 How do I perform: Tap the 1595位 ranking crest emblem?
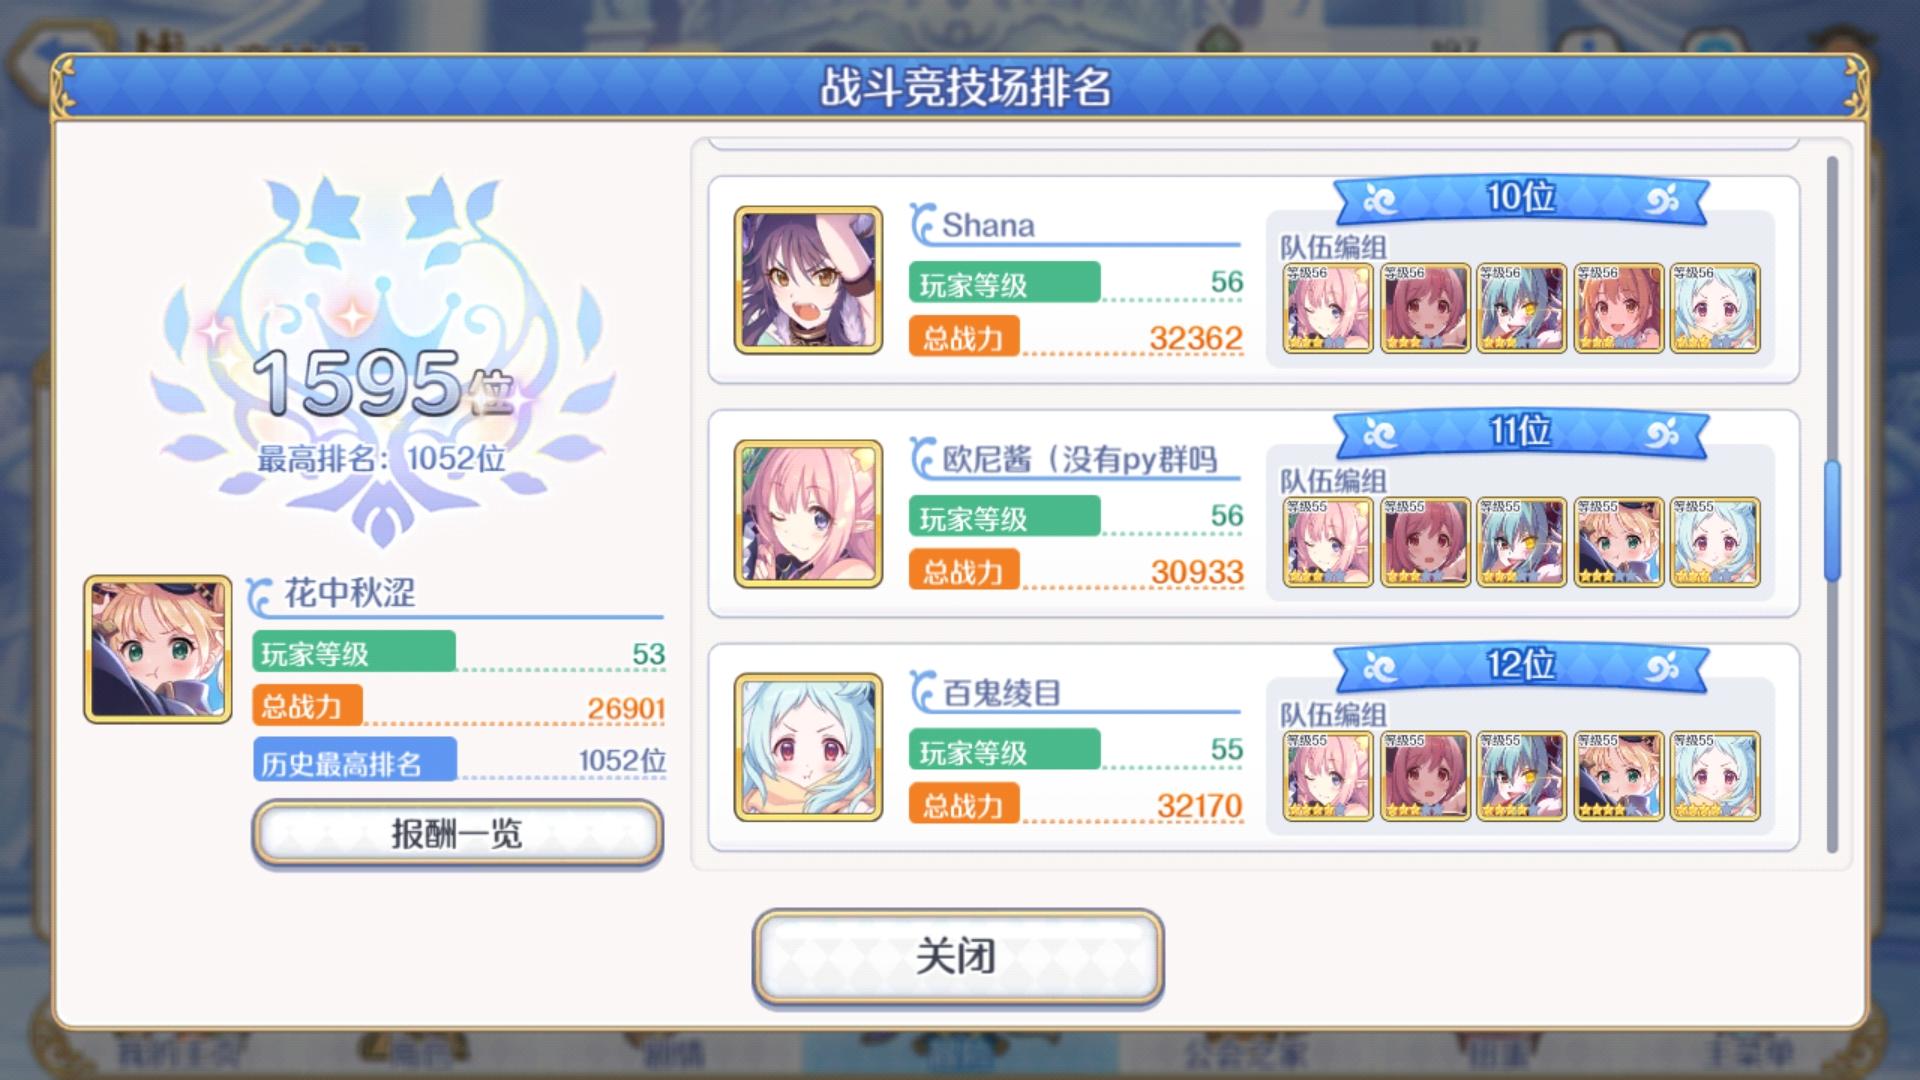click(381, 360)
